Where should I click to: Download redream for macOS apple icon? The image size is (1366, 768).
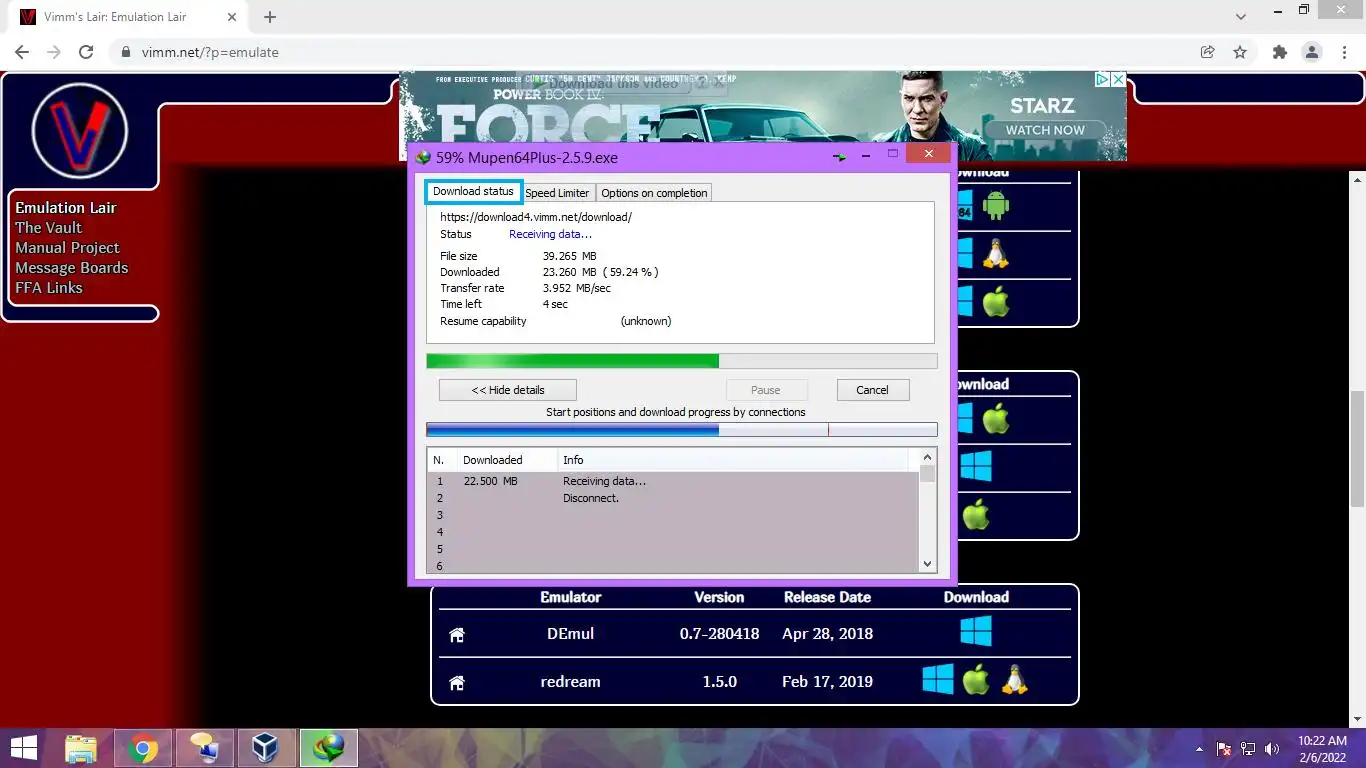pos(976,680)
